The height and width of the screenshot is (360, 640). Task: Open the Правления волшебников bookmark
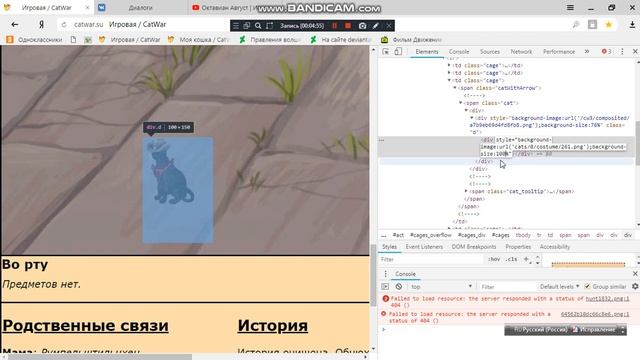coord(270,40)
